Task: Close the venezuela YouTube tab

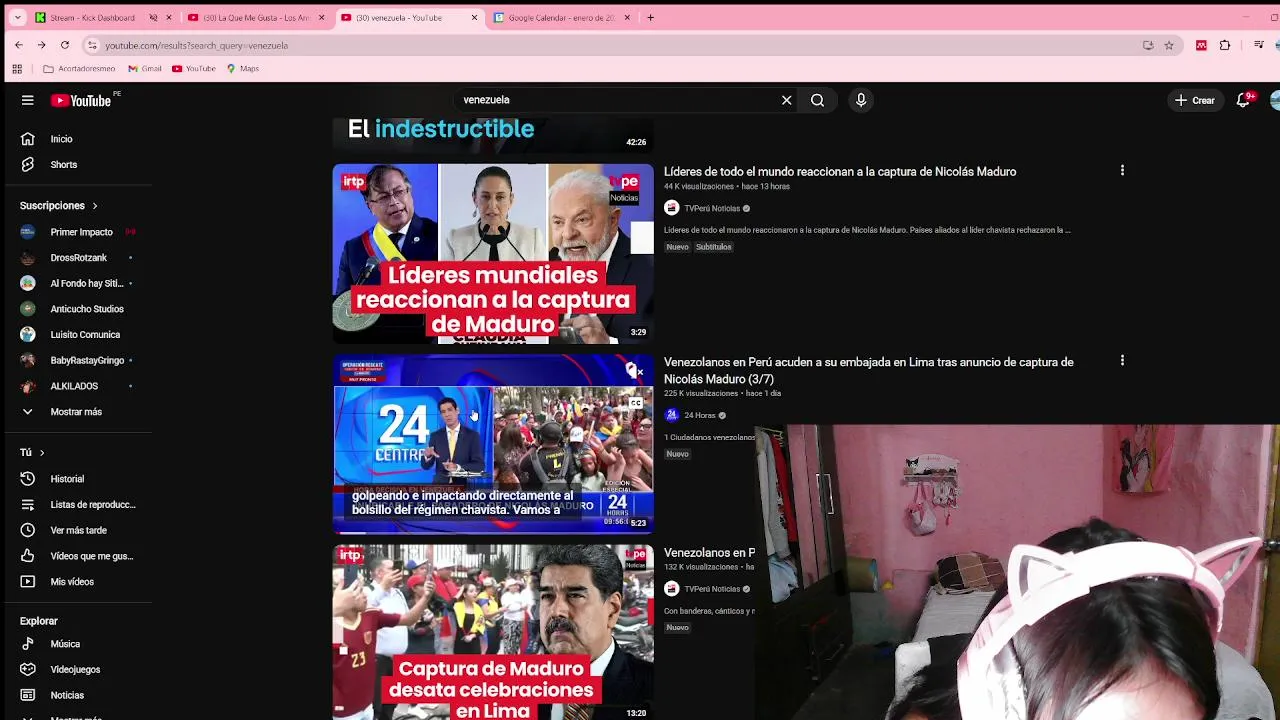Action: coord(474,17)
